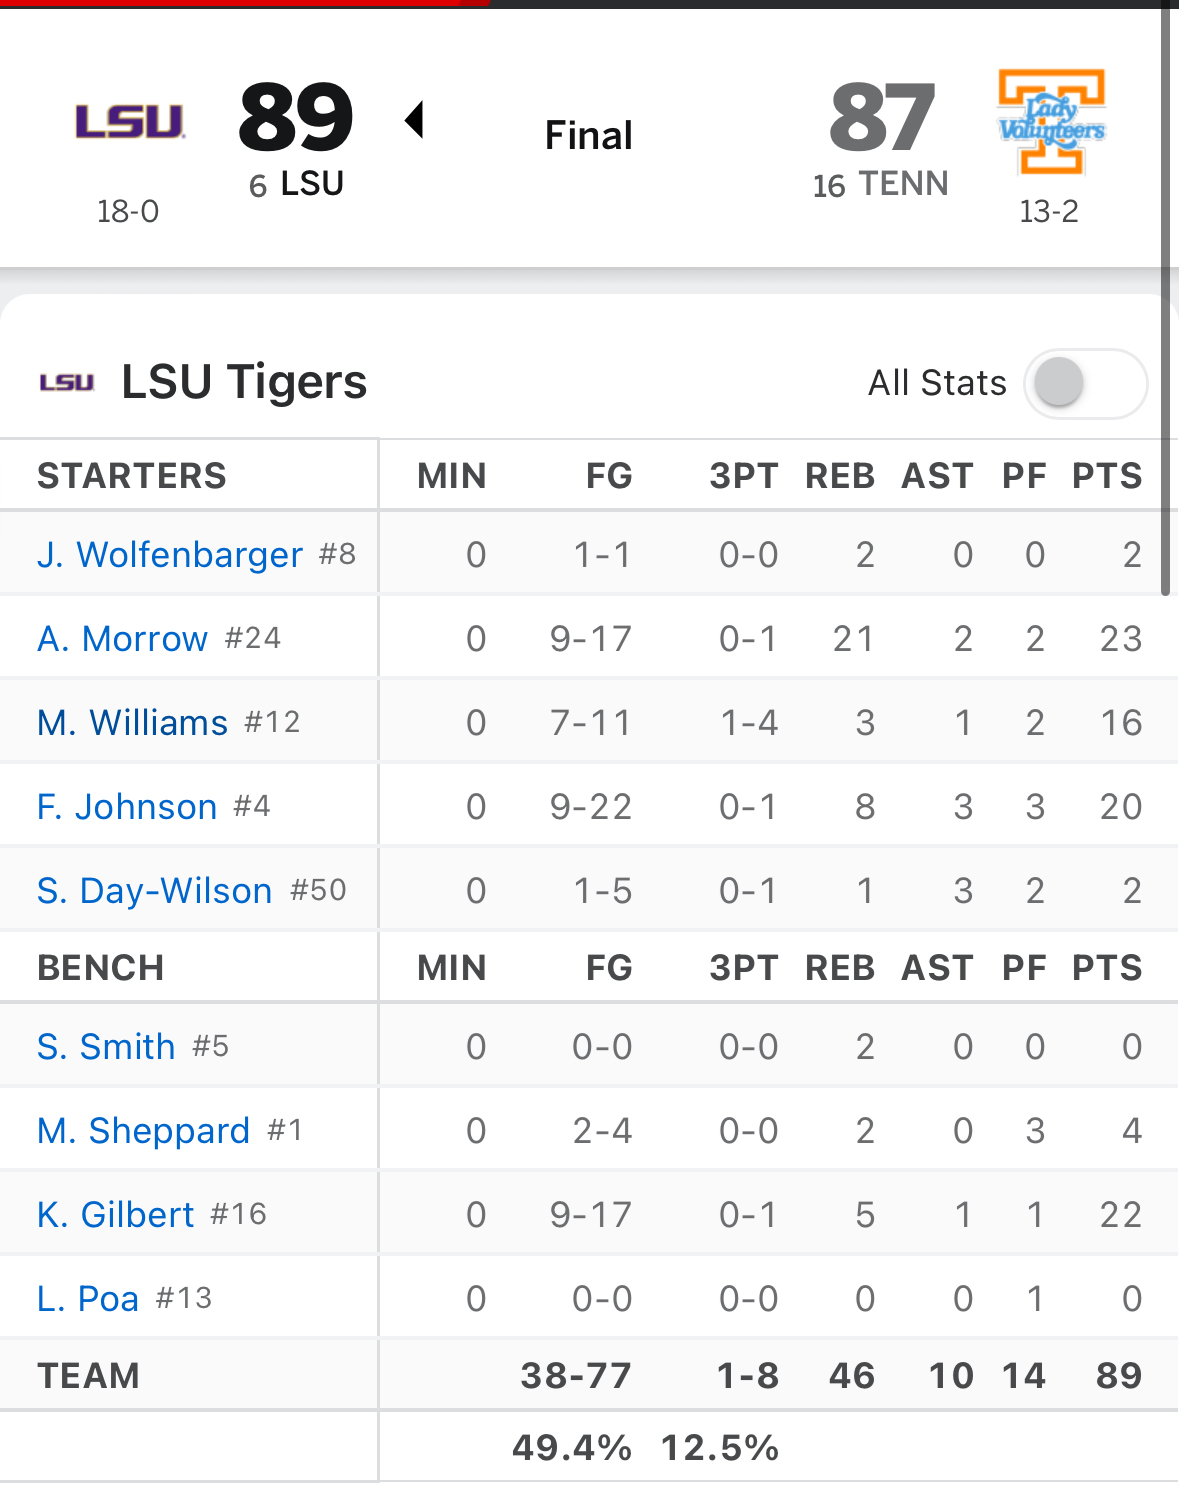Click the Tennessee Lady Volunteers logo
Image resolution: width=1179 pixels, height=1495 pixels.
click(1051, 122)
